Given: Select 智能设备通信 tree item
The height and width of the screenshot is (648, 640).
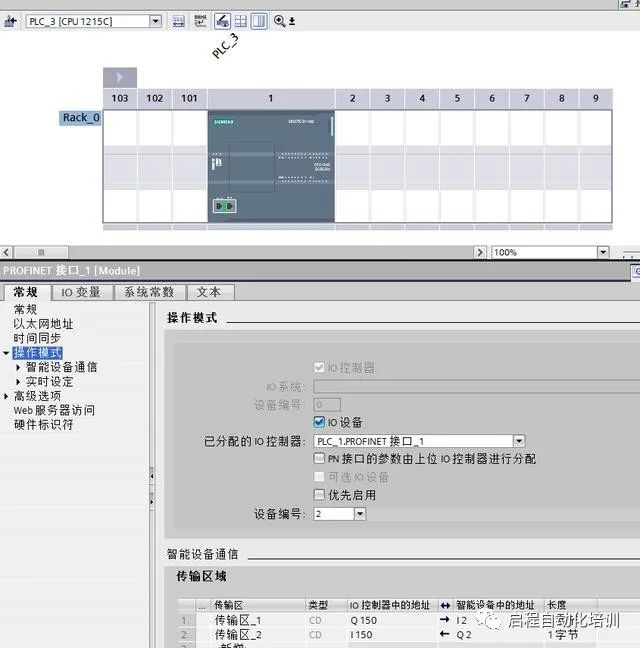Looking at the screenshot, I should (62, 367).
